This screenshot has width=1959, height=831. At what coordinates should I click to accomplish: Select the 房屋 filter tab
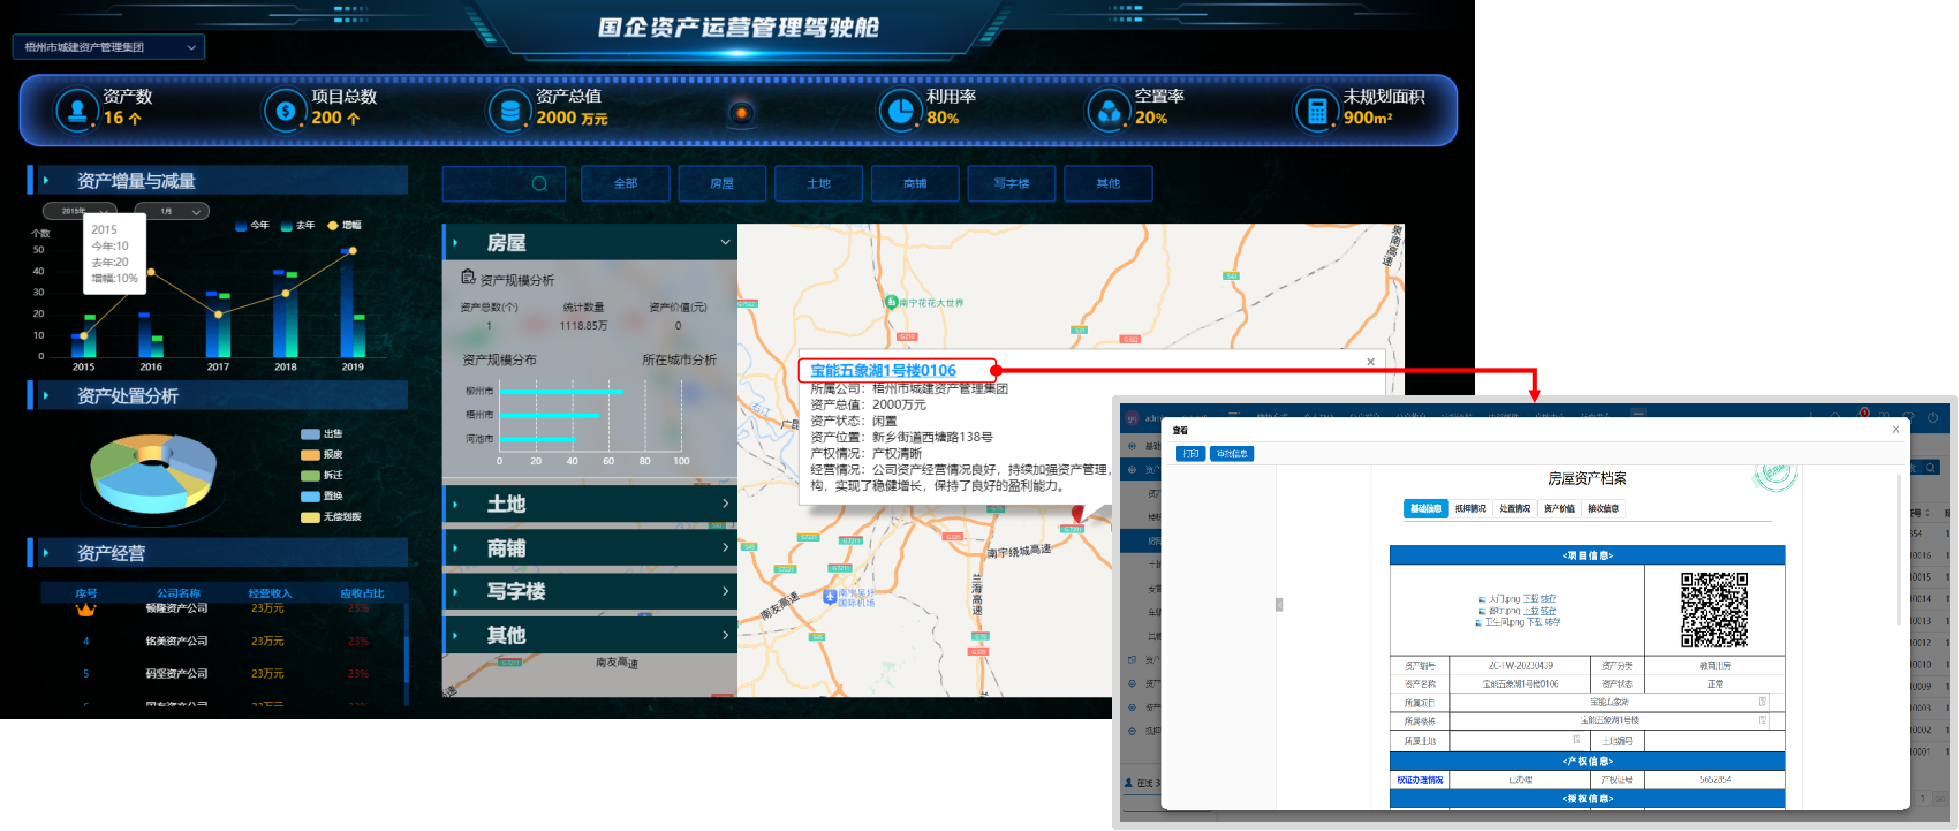722,183
